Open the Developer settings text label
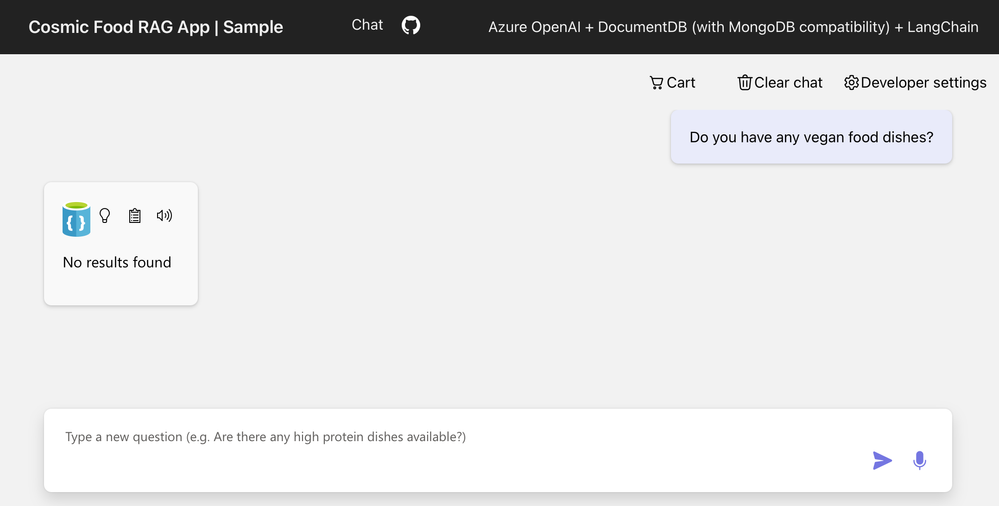 click(923, 83)
